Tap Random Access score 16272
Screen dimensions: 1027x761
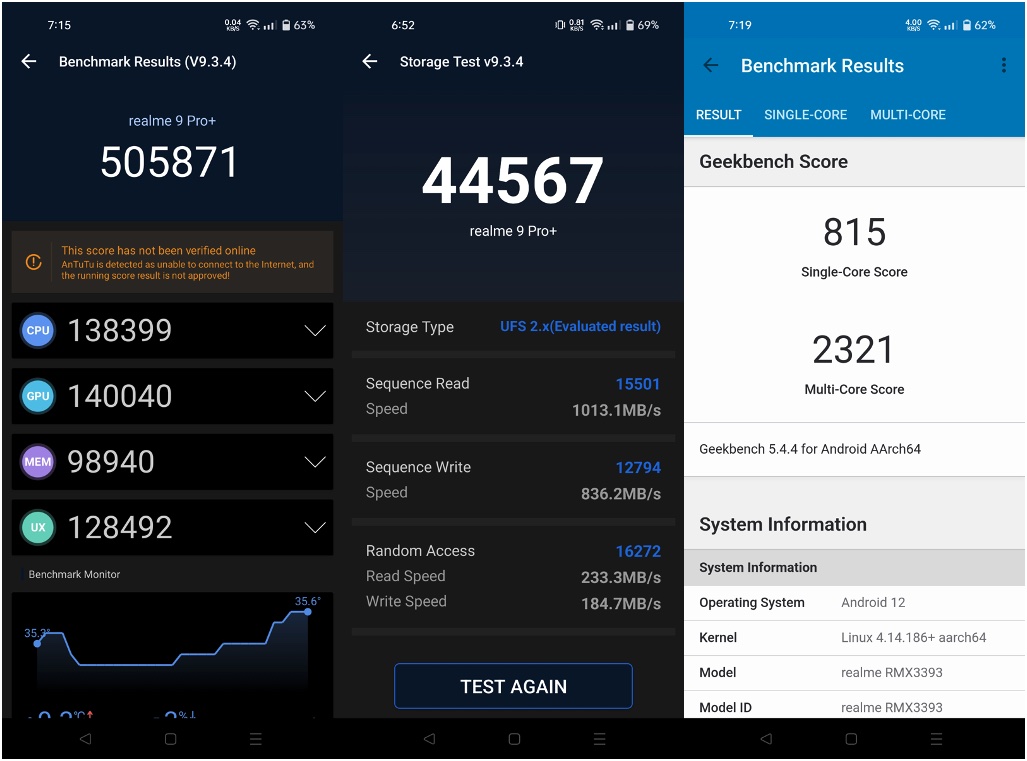click(638, 551)
